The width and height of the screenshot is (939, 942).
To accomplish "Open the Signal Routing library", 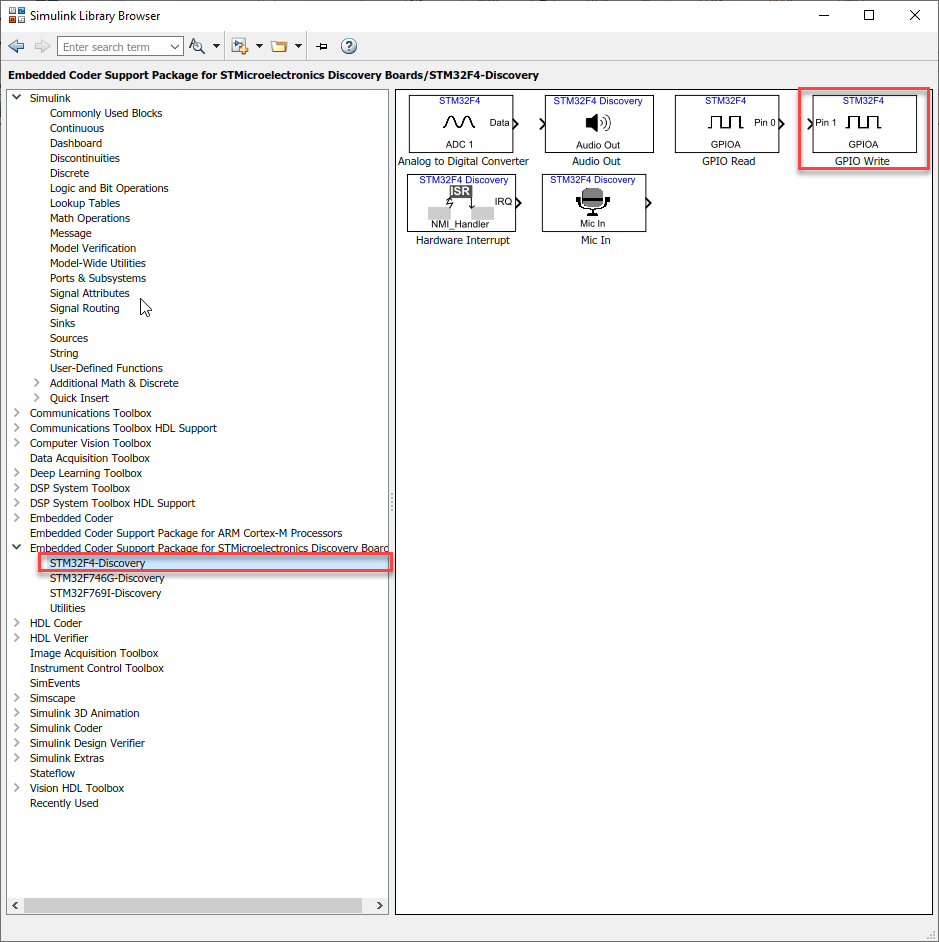I will pyautogui.click(x=84, y=308).
